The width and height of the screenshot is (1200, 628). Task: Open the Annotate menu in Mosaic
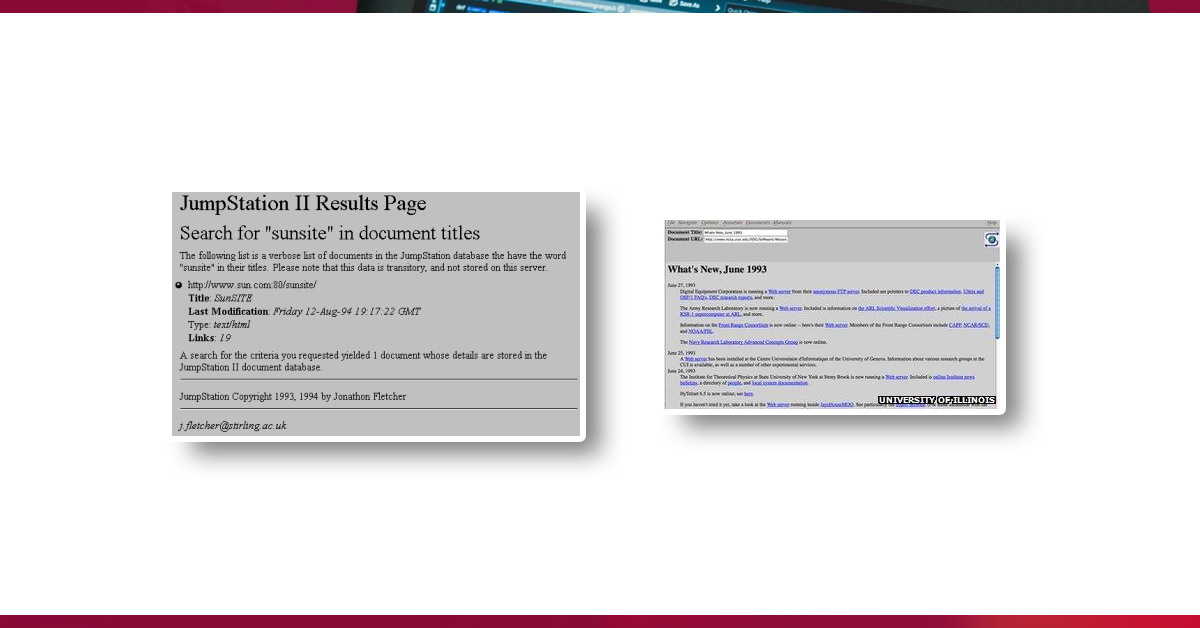click(x=732, y=223)
